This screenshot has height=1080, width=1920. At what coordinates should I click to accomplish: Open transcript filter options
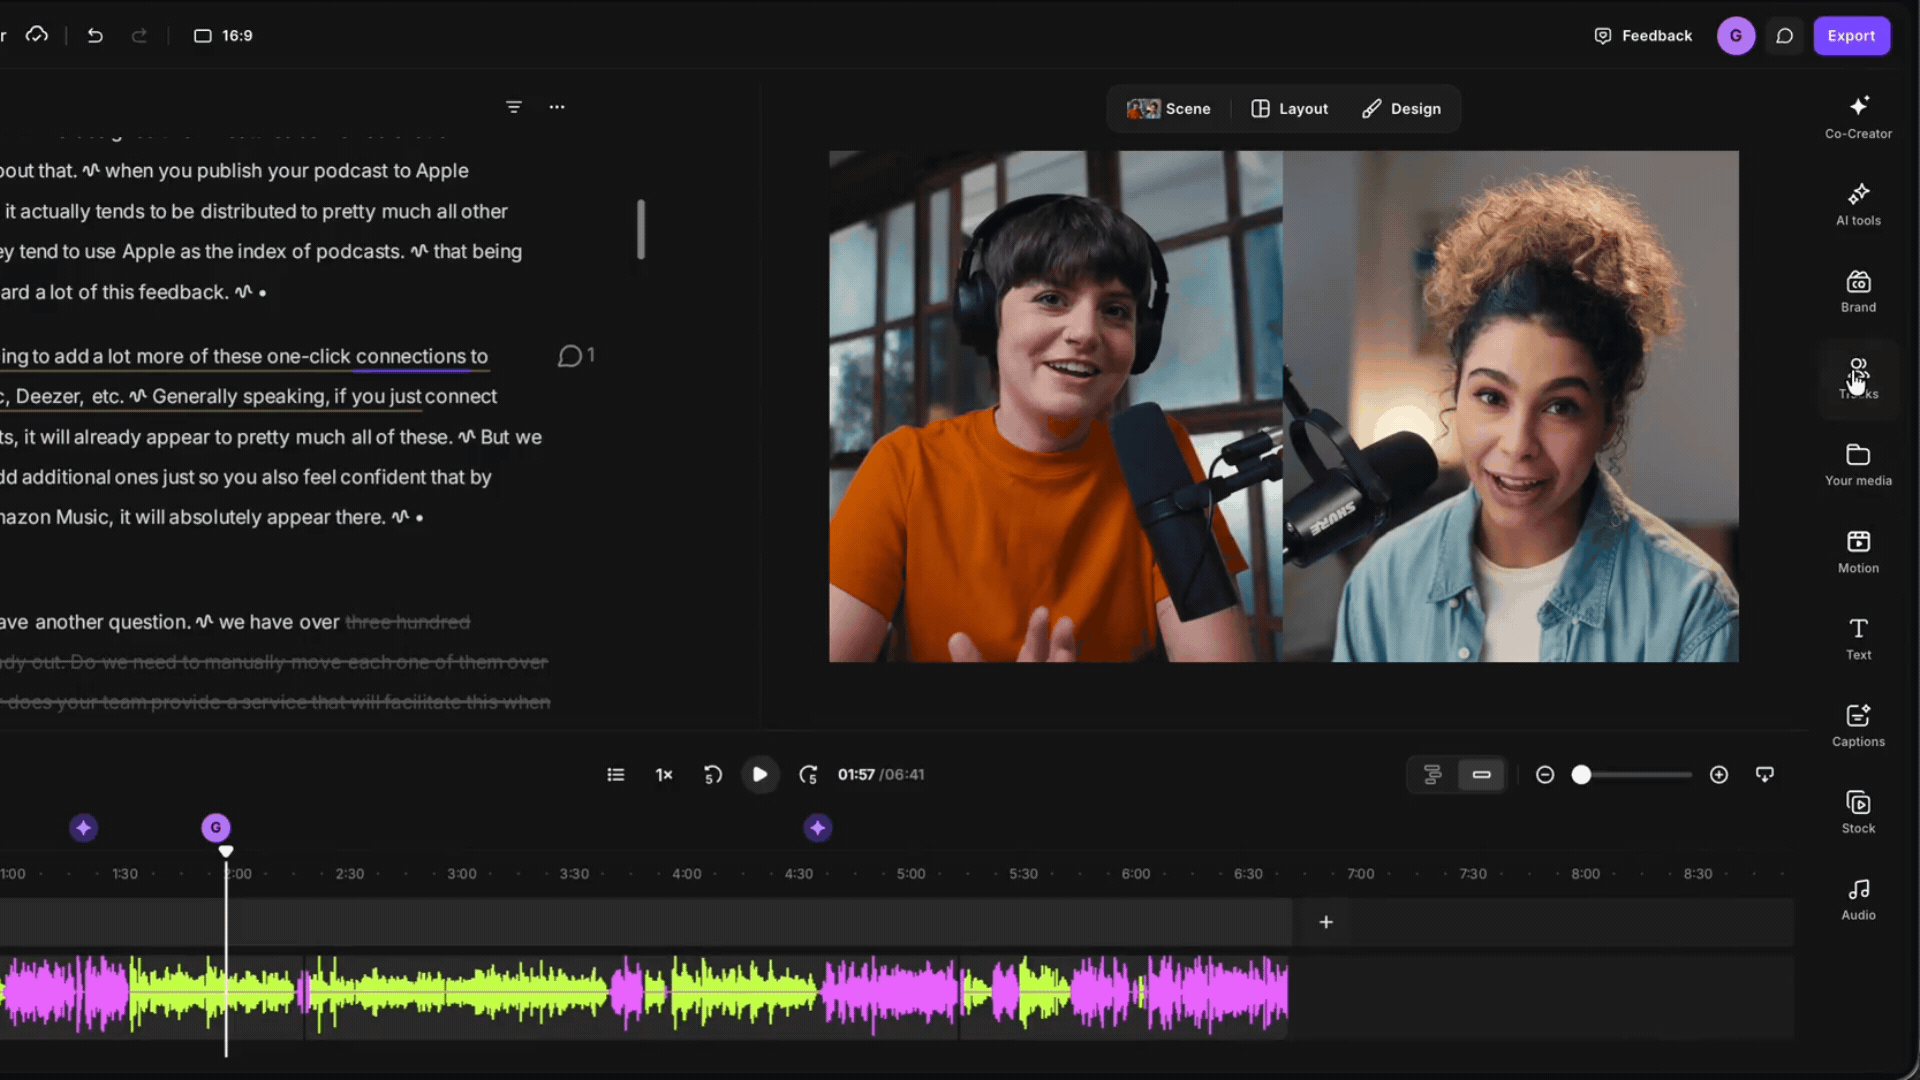(x=514, y=107)
